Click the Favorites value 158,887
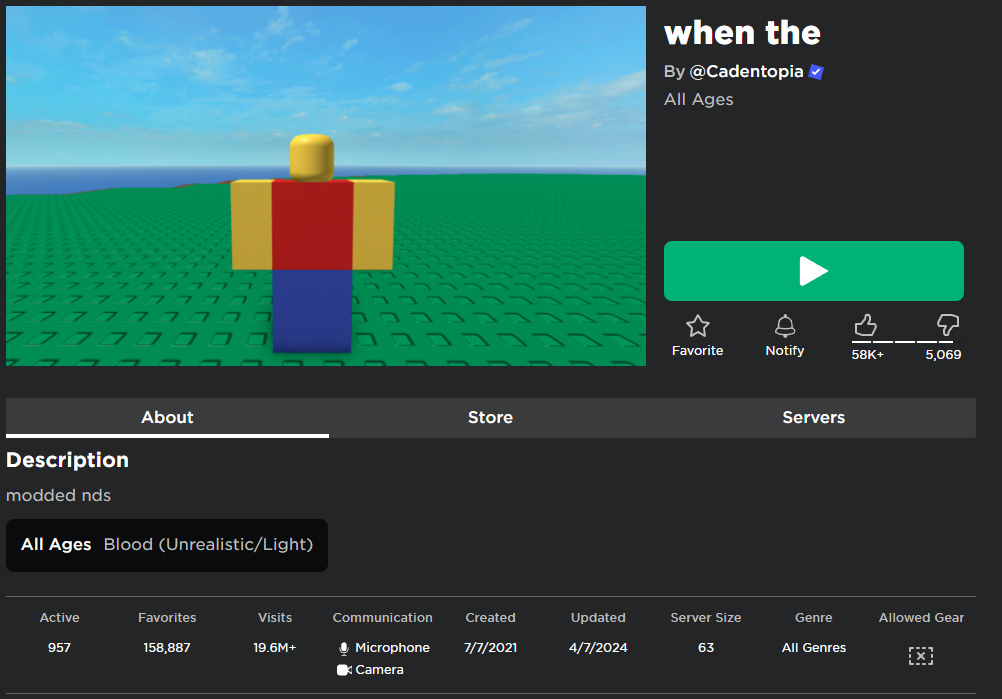 pyautogui.click(x=167, y=648)
